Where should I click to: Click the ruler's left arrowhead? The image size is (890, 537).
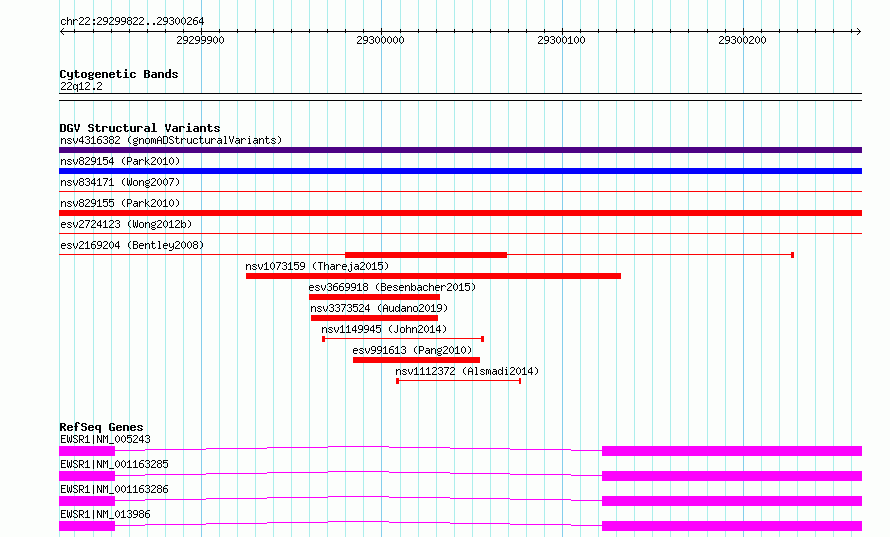click(62, 31)
